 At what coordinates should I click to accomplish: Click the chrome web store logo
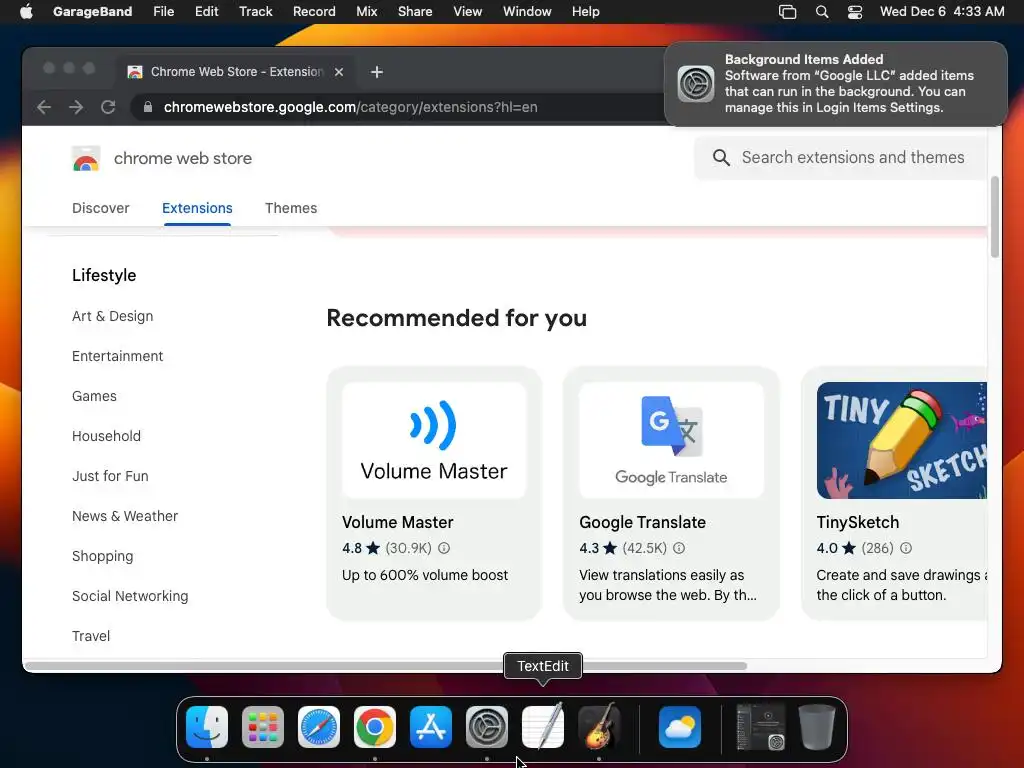click(x=86, y=158)
